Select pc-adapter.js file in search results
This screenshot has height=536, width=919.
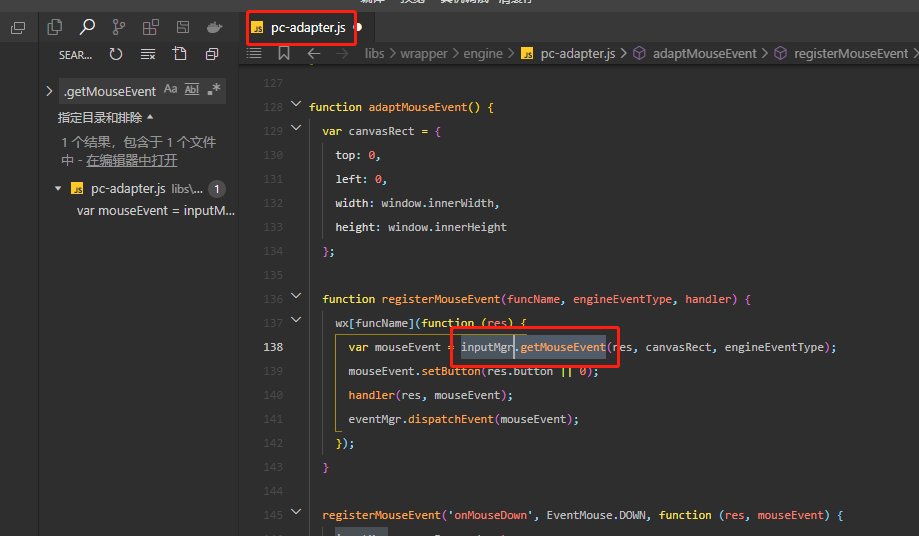(128, 189)
